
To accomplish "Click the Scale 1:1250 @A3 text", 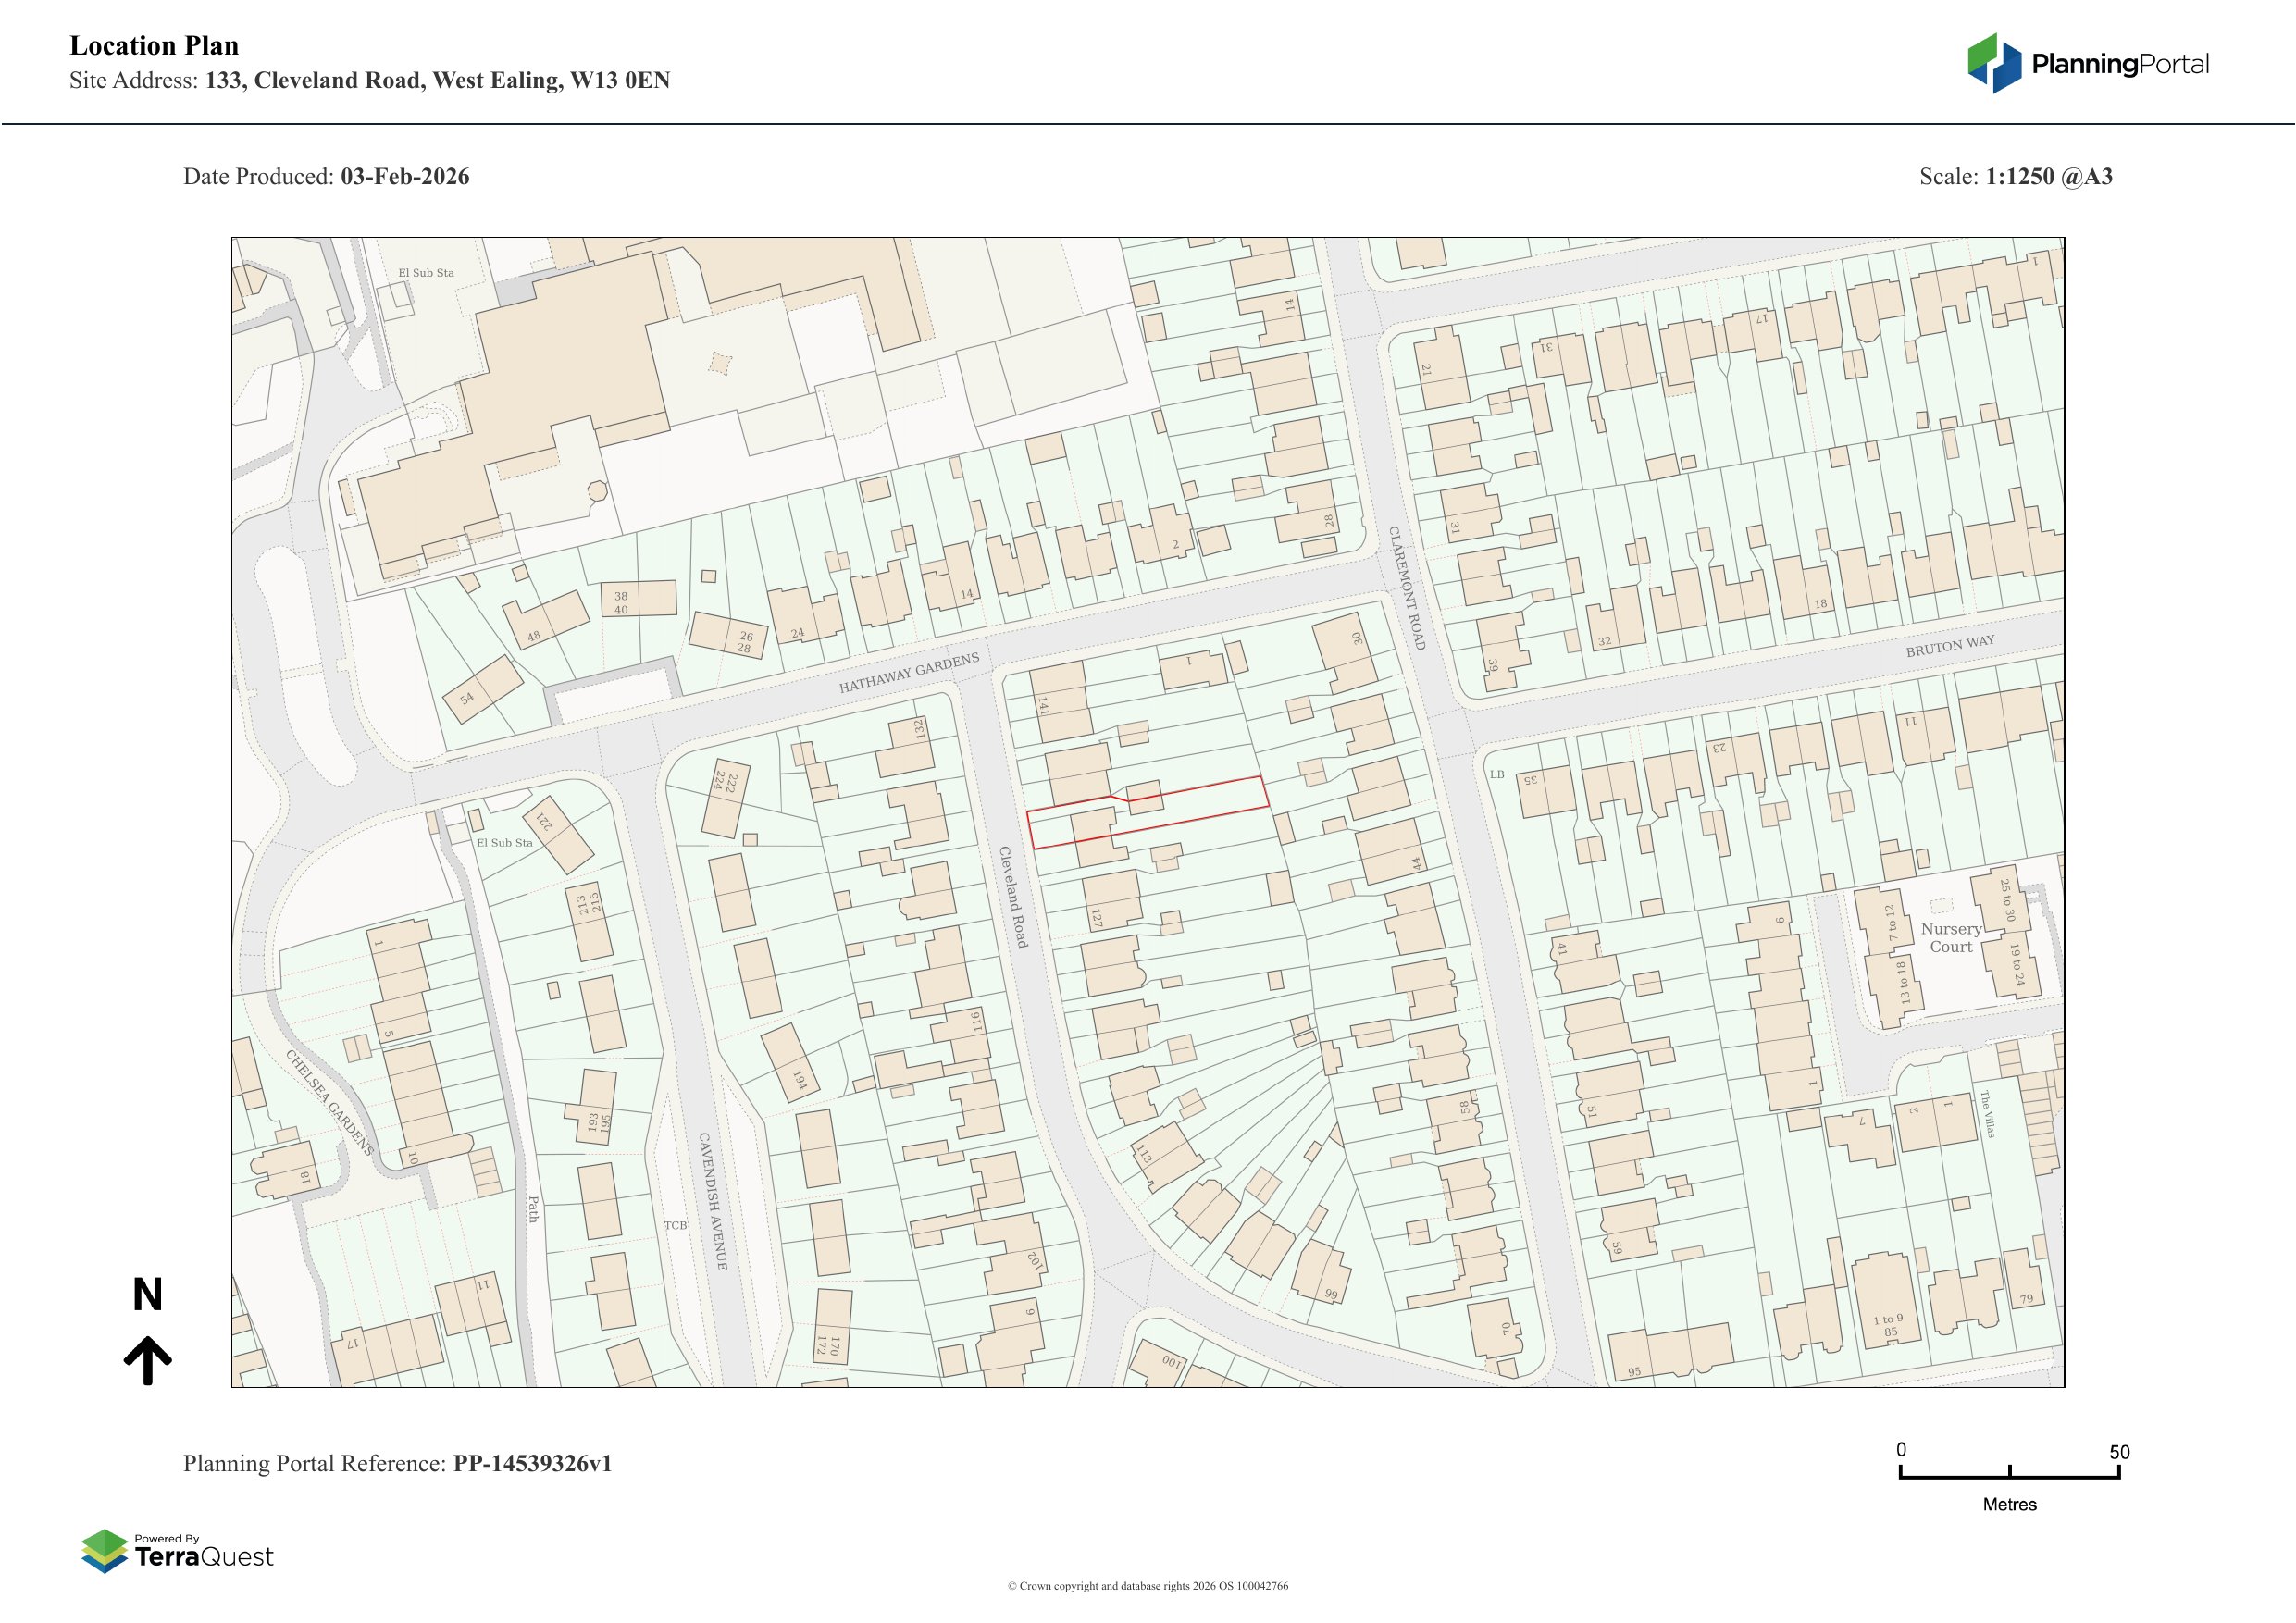I will coord(2015,176).
